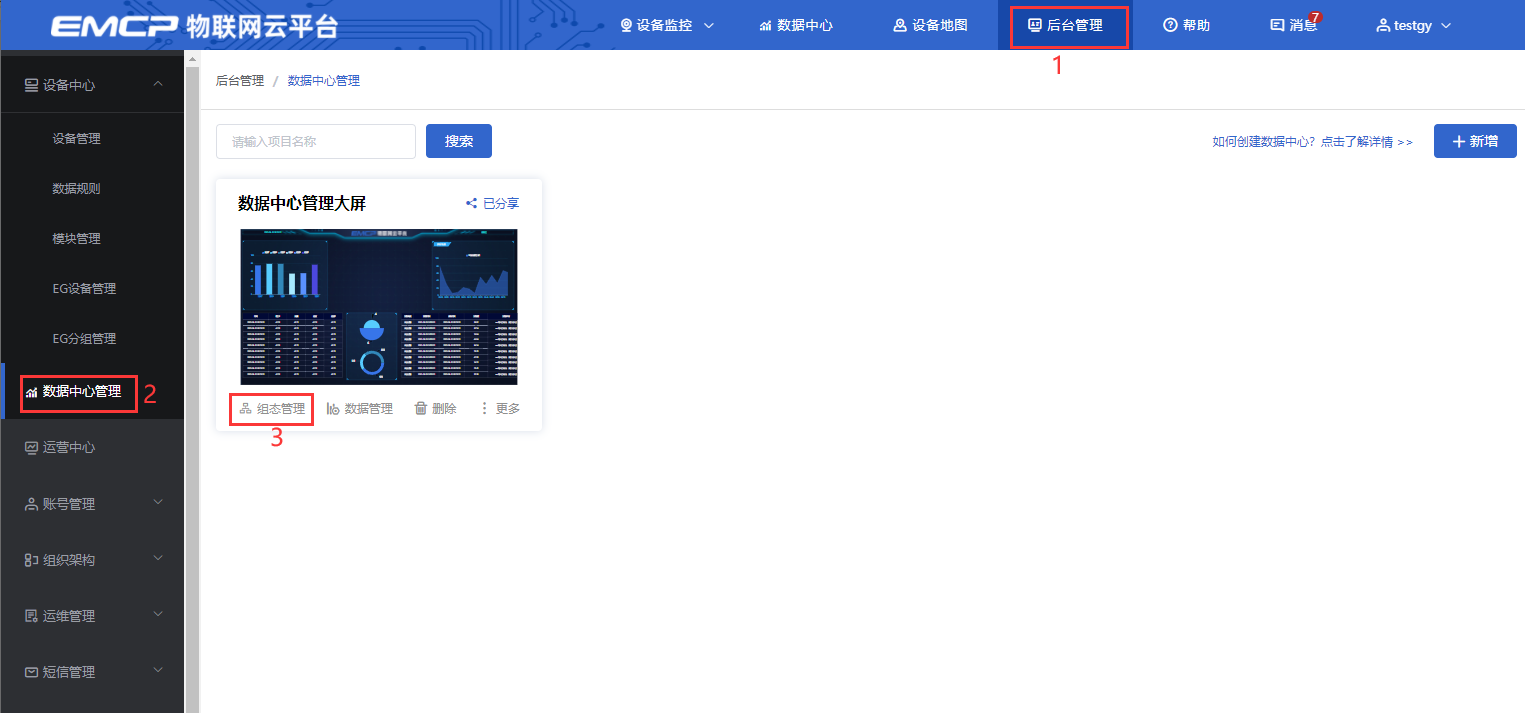
Task: Select 后台管理 in top navigation
Action: (x=1066, y=25)
